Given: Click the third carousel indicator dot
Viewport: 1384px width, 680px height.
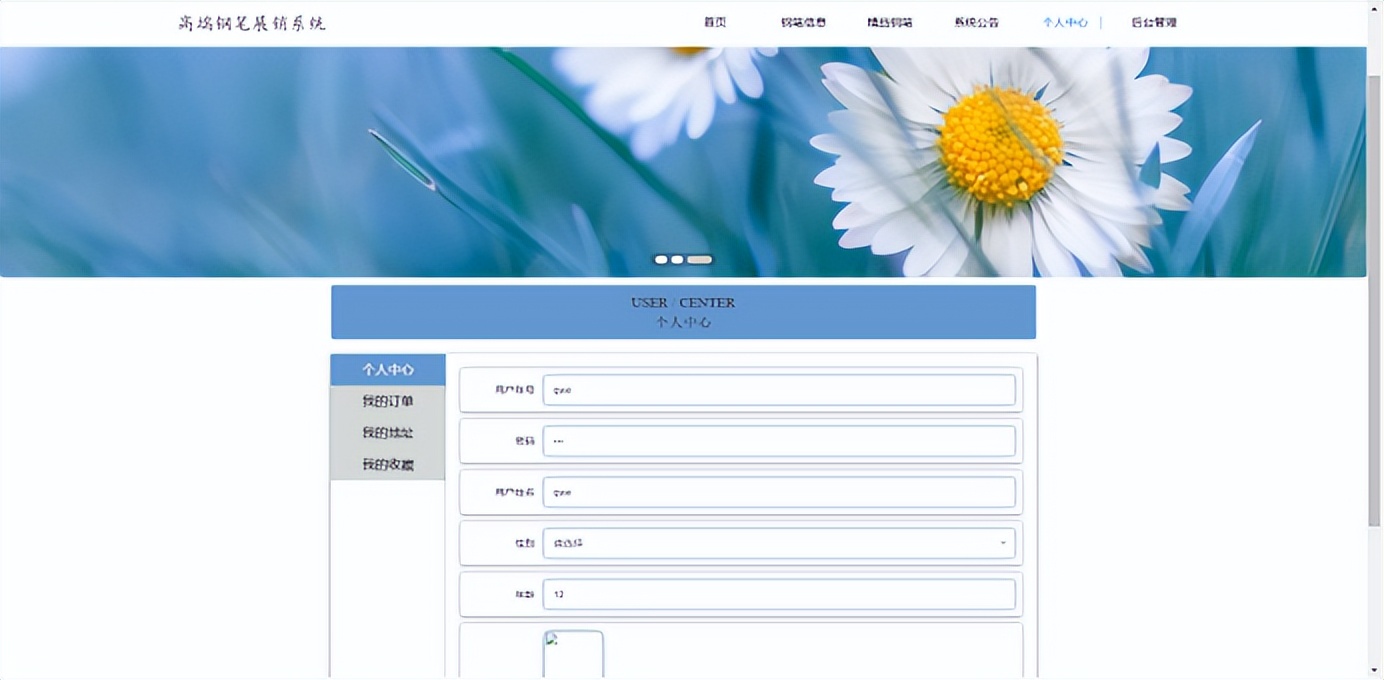Looking at the screenshot, I should (x=700, y=259).
